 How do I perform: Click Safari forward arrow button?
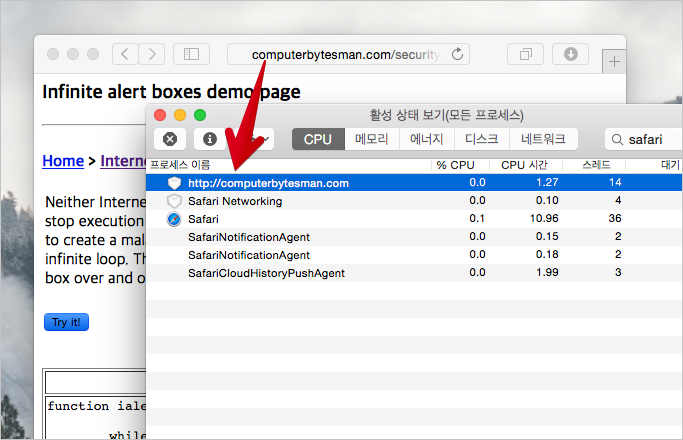[152, 54]
